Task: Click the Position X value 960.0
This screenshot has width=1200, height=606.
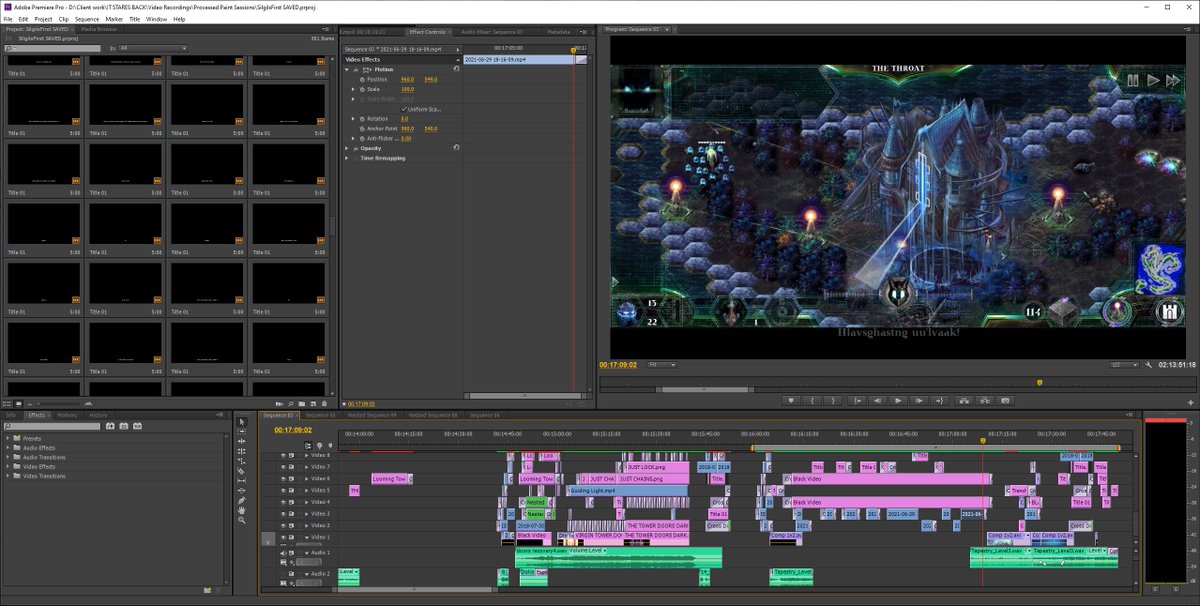Action: point(407,79)
